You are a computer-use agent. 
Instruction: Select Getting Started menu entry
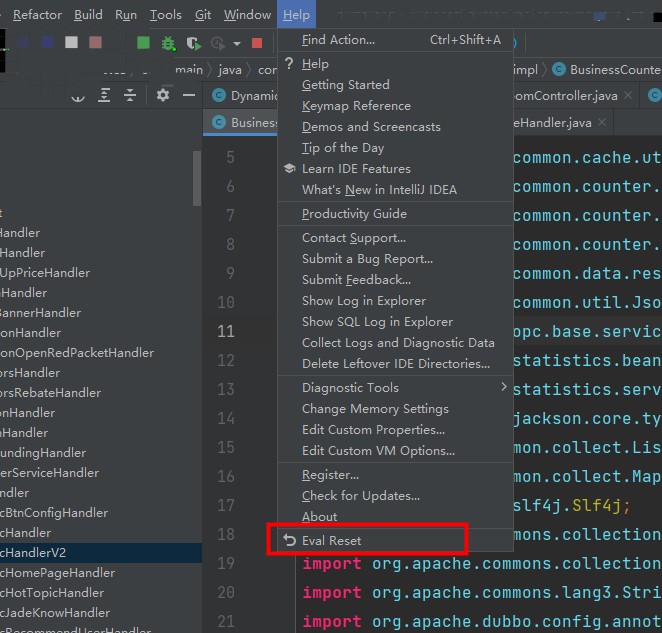[395, 84]
